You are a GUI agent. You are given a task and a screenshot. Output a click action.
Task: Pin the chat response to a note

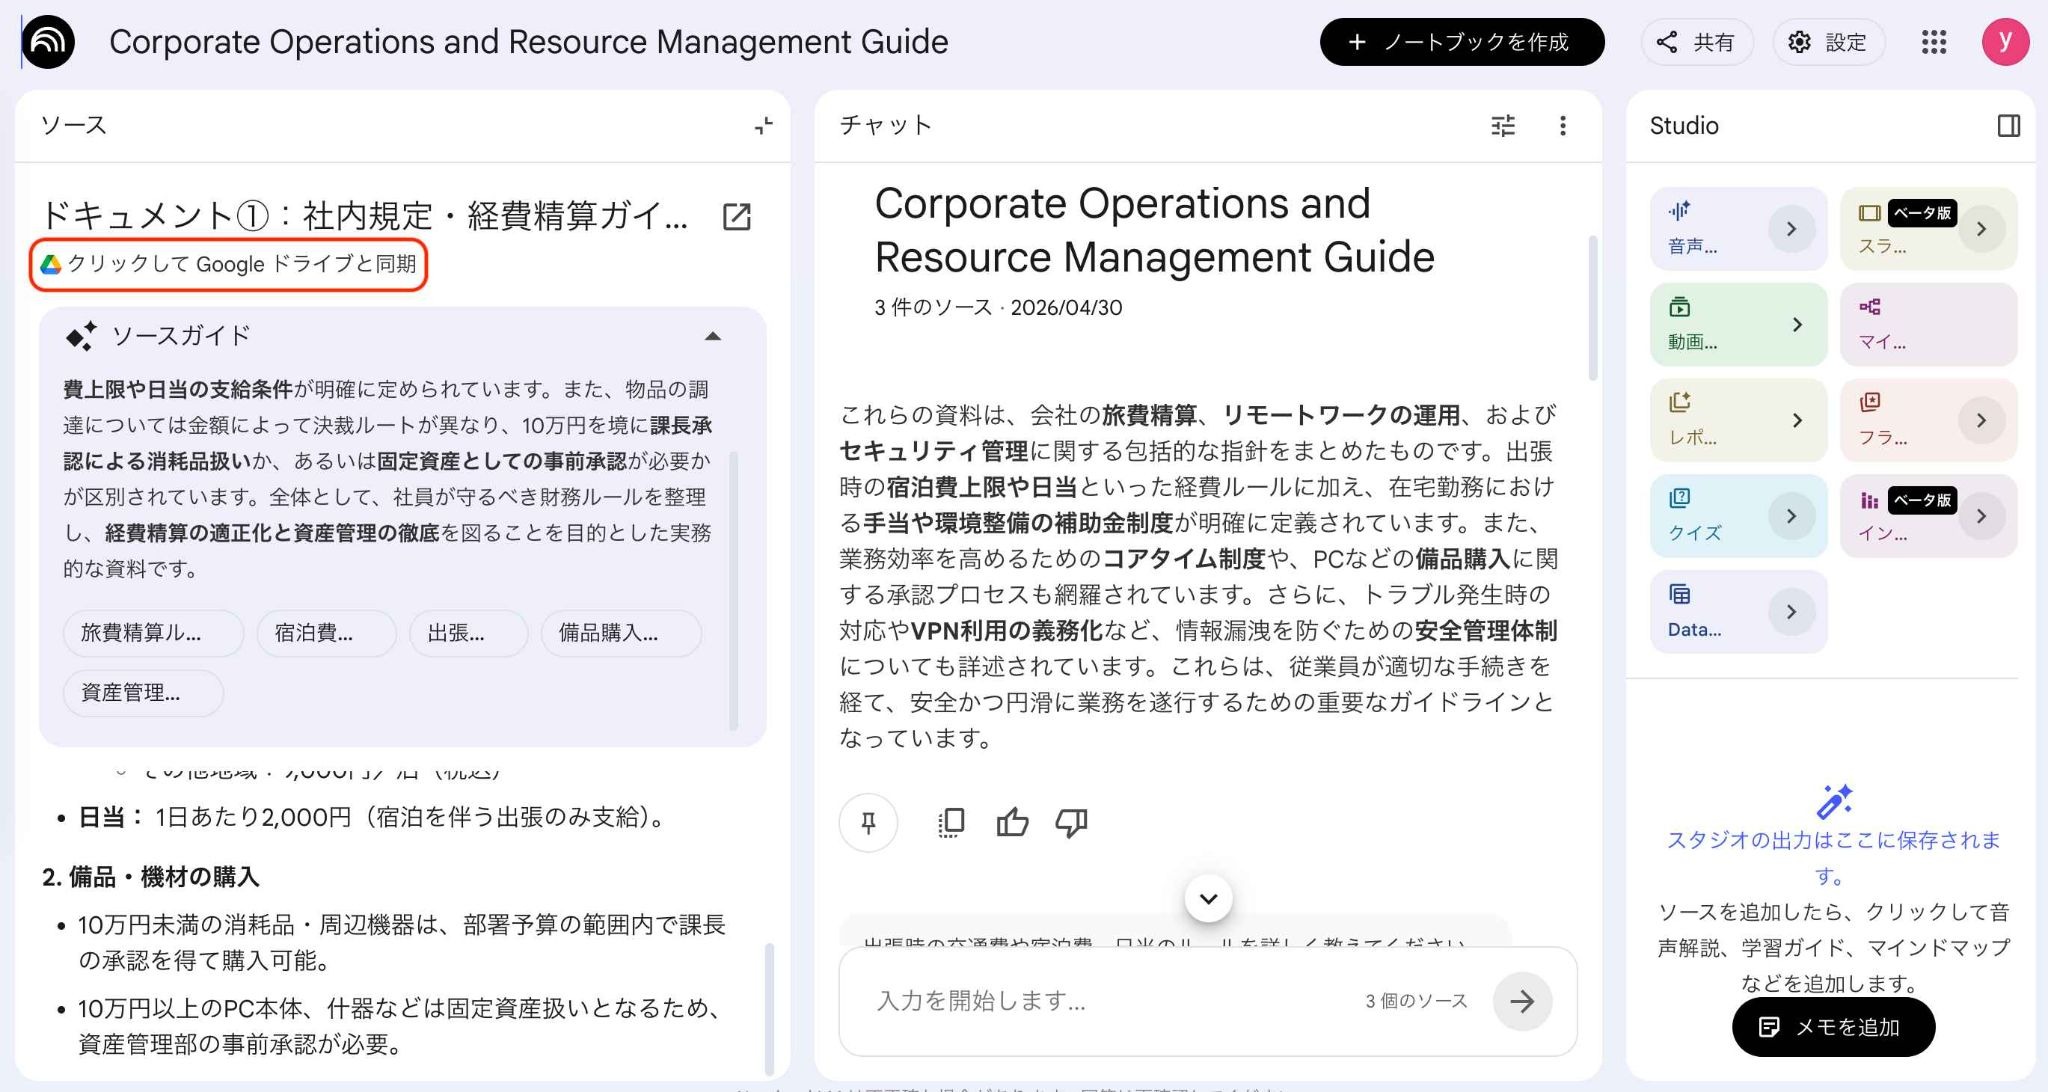[868, 822]
